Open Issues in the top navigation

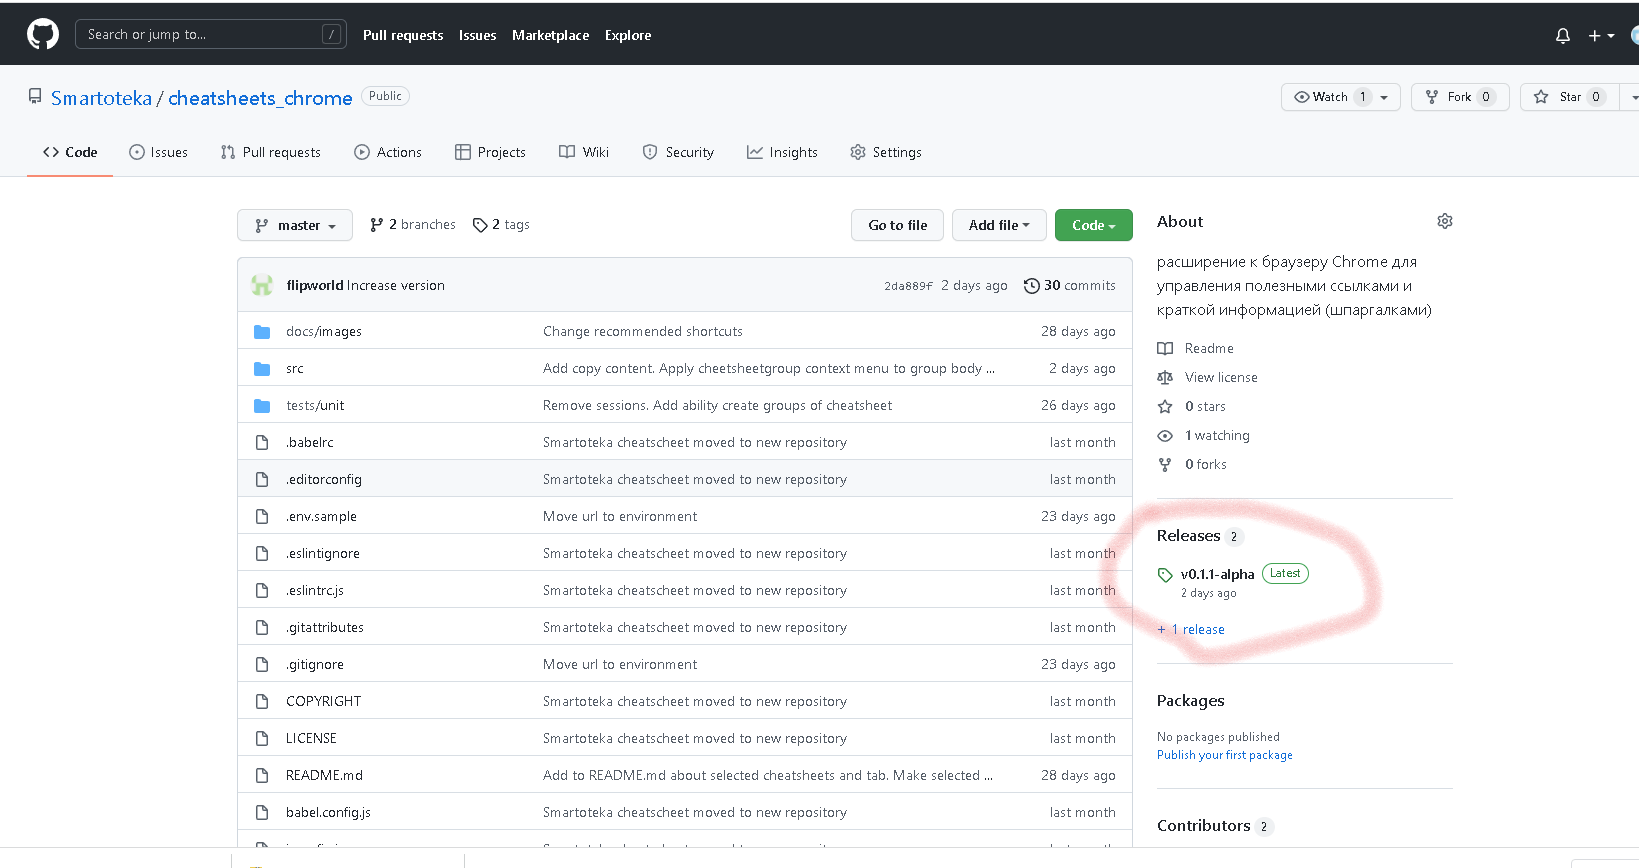477,35
